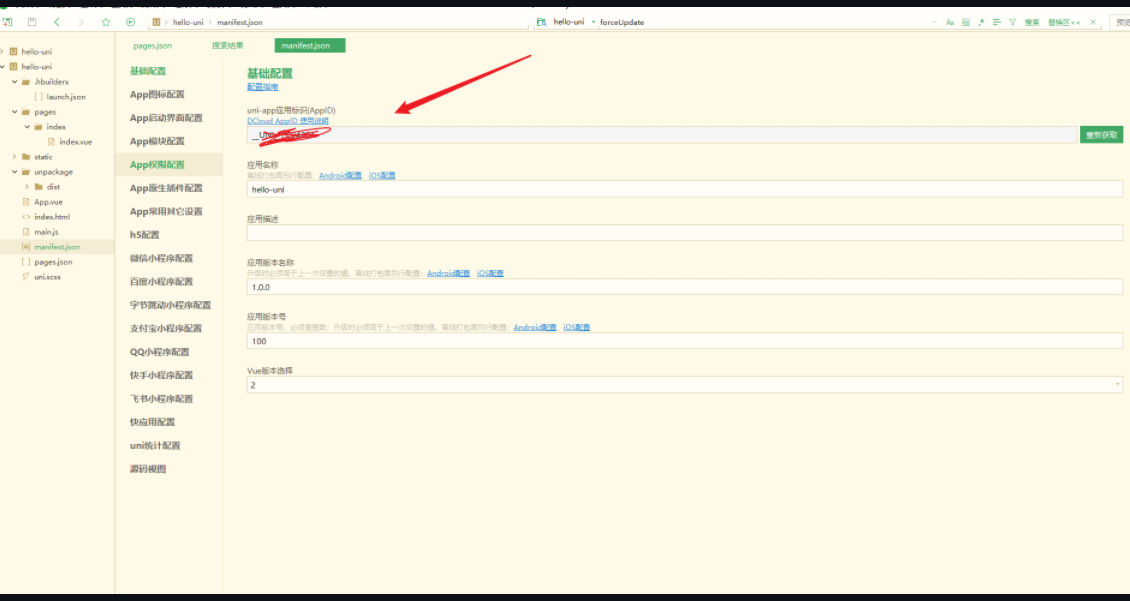Close the search bar with the X icon
The height and width of the screenshot is (601, 1130).
1093,21
